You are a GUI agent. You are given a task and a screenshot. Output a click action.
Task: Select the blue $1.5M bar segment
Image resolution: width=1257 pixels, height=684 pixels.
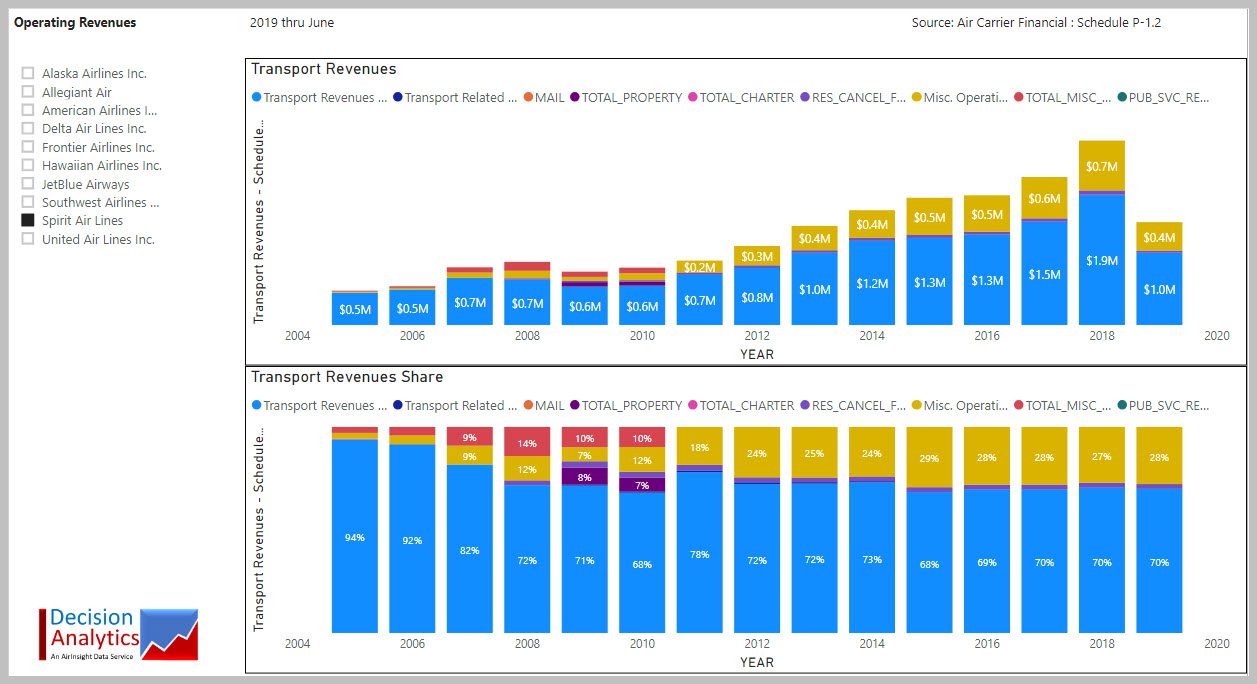pos(1044,273)
